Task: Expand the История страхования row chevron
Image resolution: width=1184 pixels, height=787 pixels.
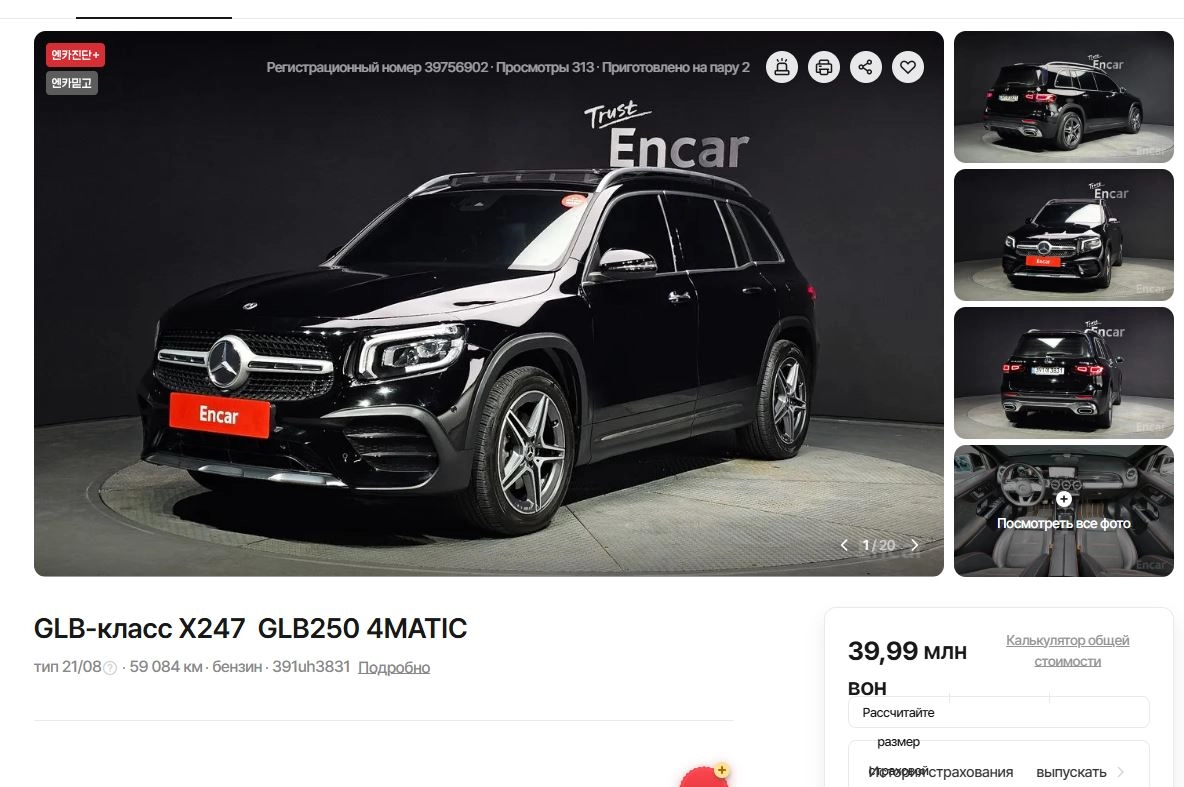Action: point(1121,772)
